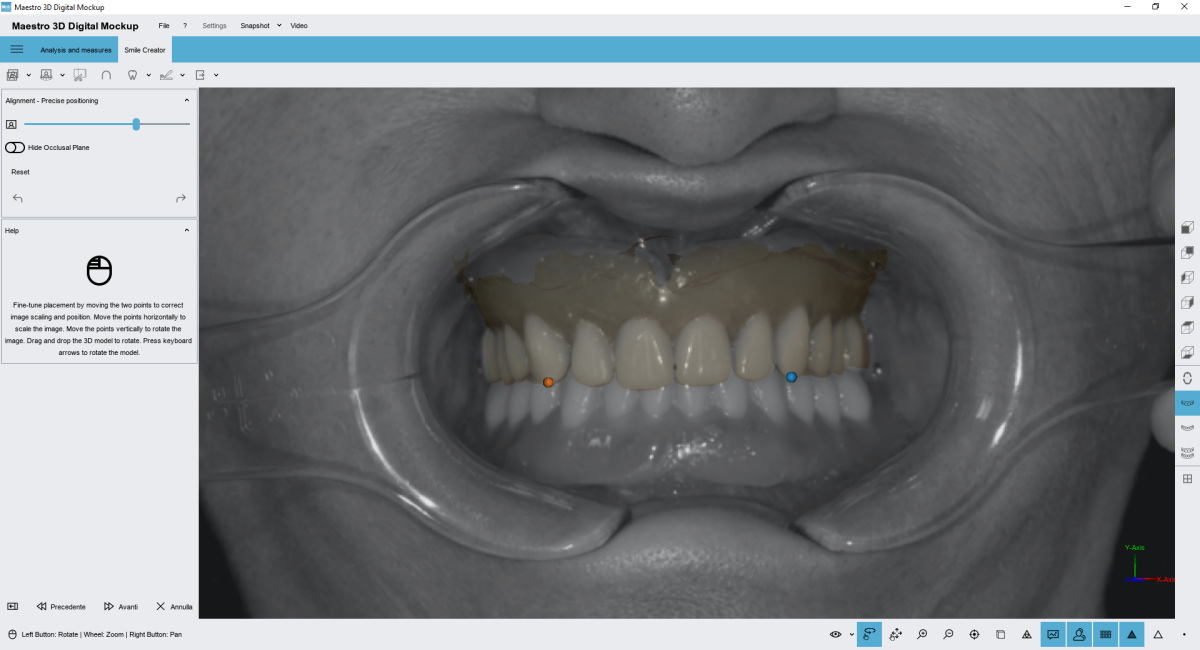The width and height of the screenshot is (1200, 650).
Task: Click the Reset button
Action: pos(20,172)
